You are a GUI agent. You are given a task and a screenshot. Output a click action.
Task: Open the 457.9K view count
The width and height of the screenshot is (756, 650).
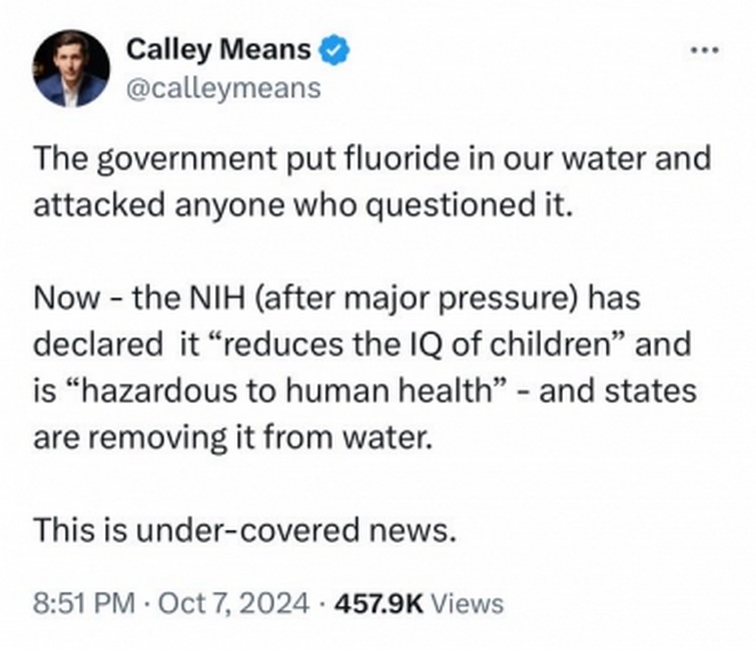(x=379, y=604)
